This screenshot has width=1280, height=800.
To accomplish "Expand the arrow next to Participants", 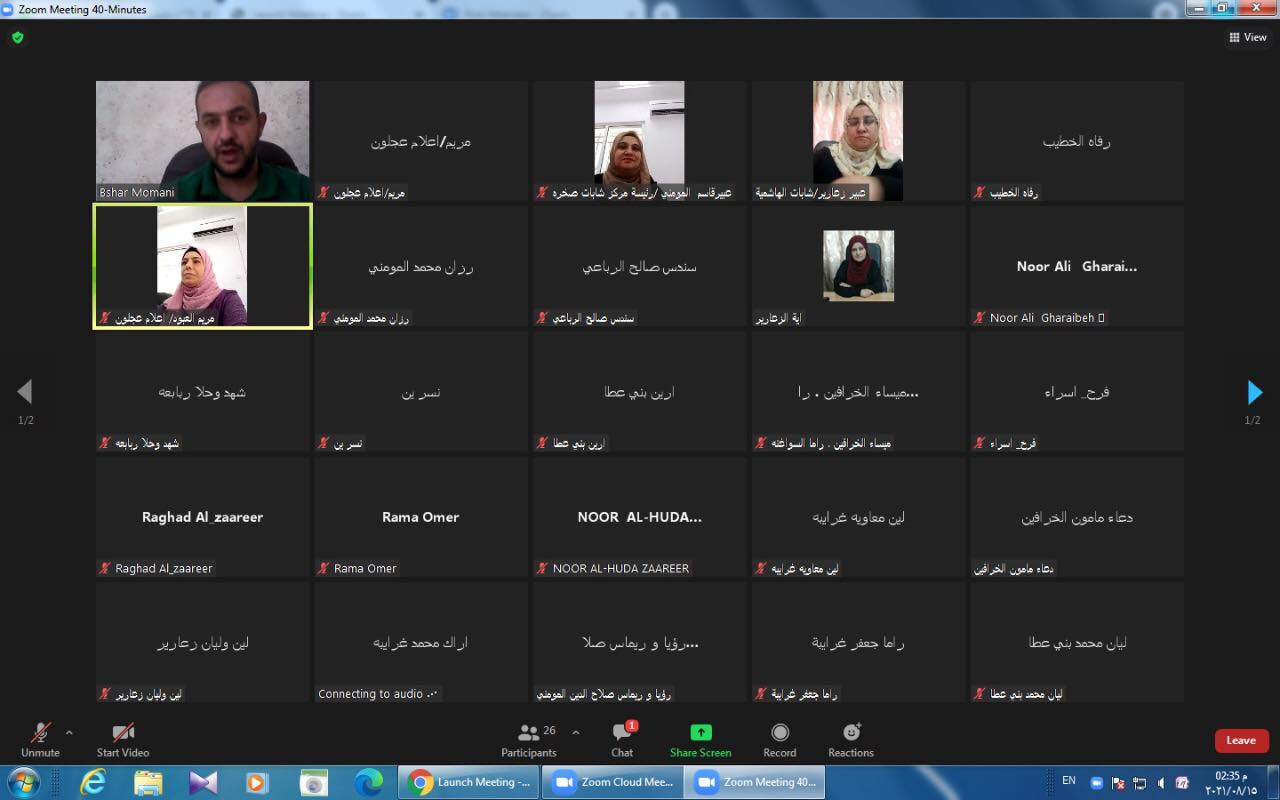I will [x=576, y=732].
